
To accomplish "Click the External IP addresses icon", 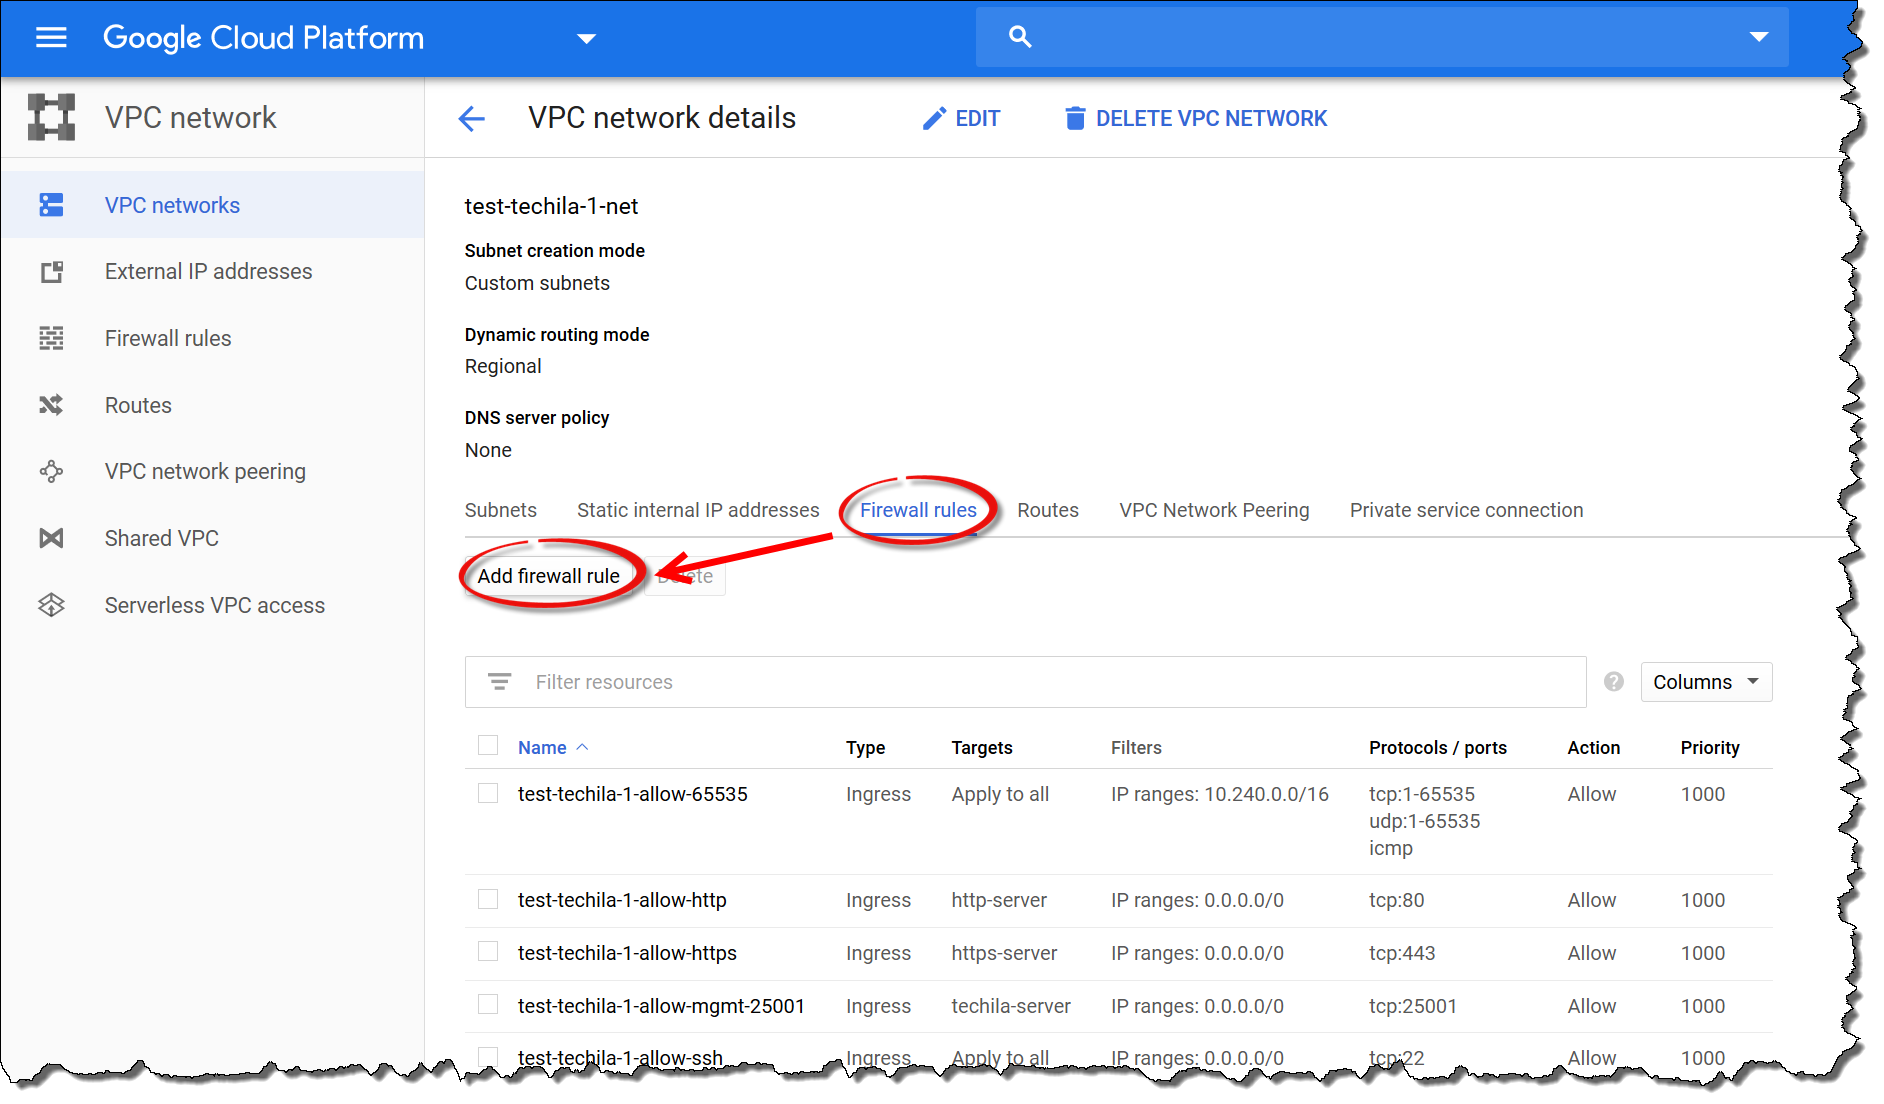I will click(51, 272).
